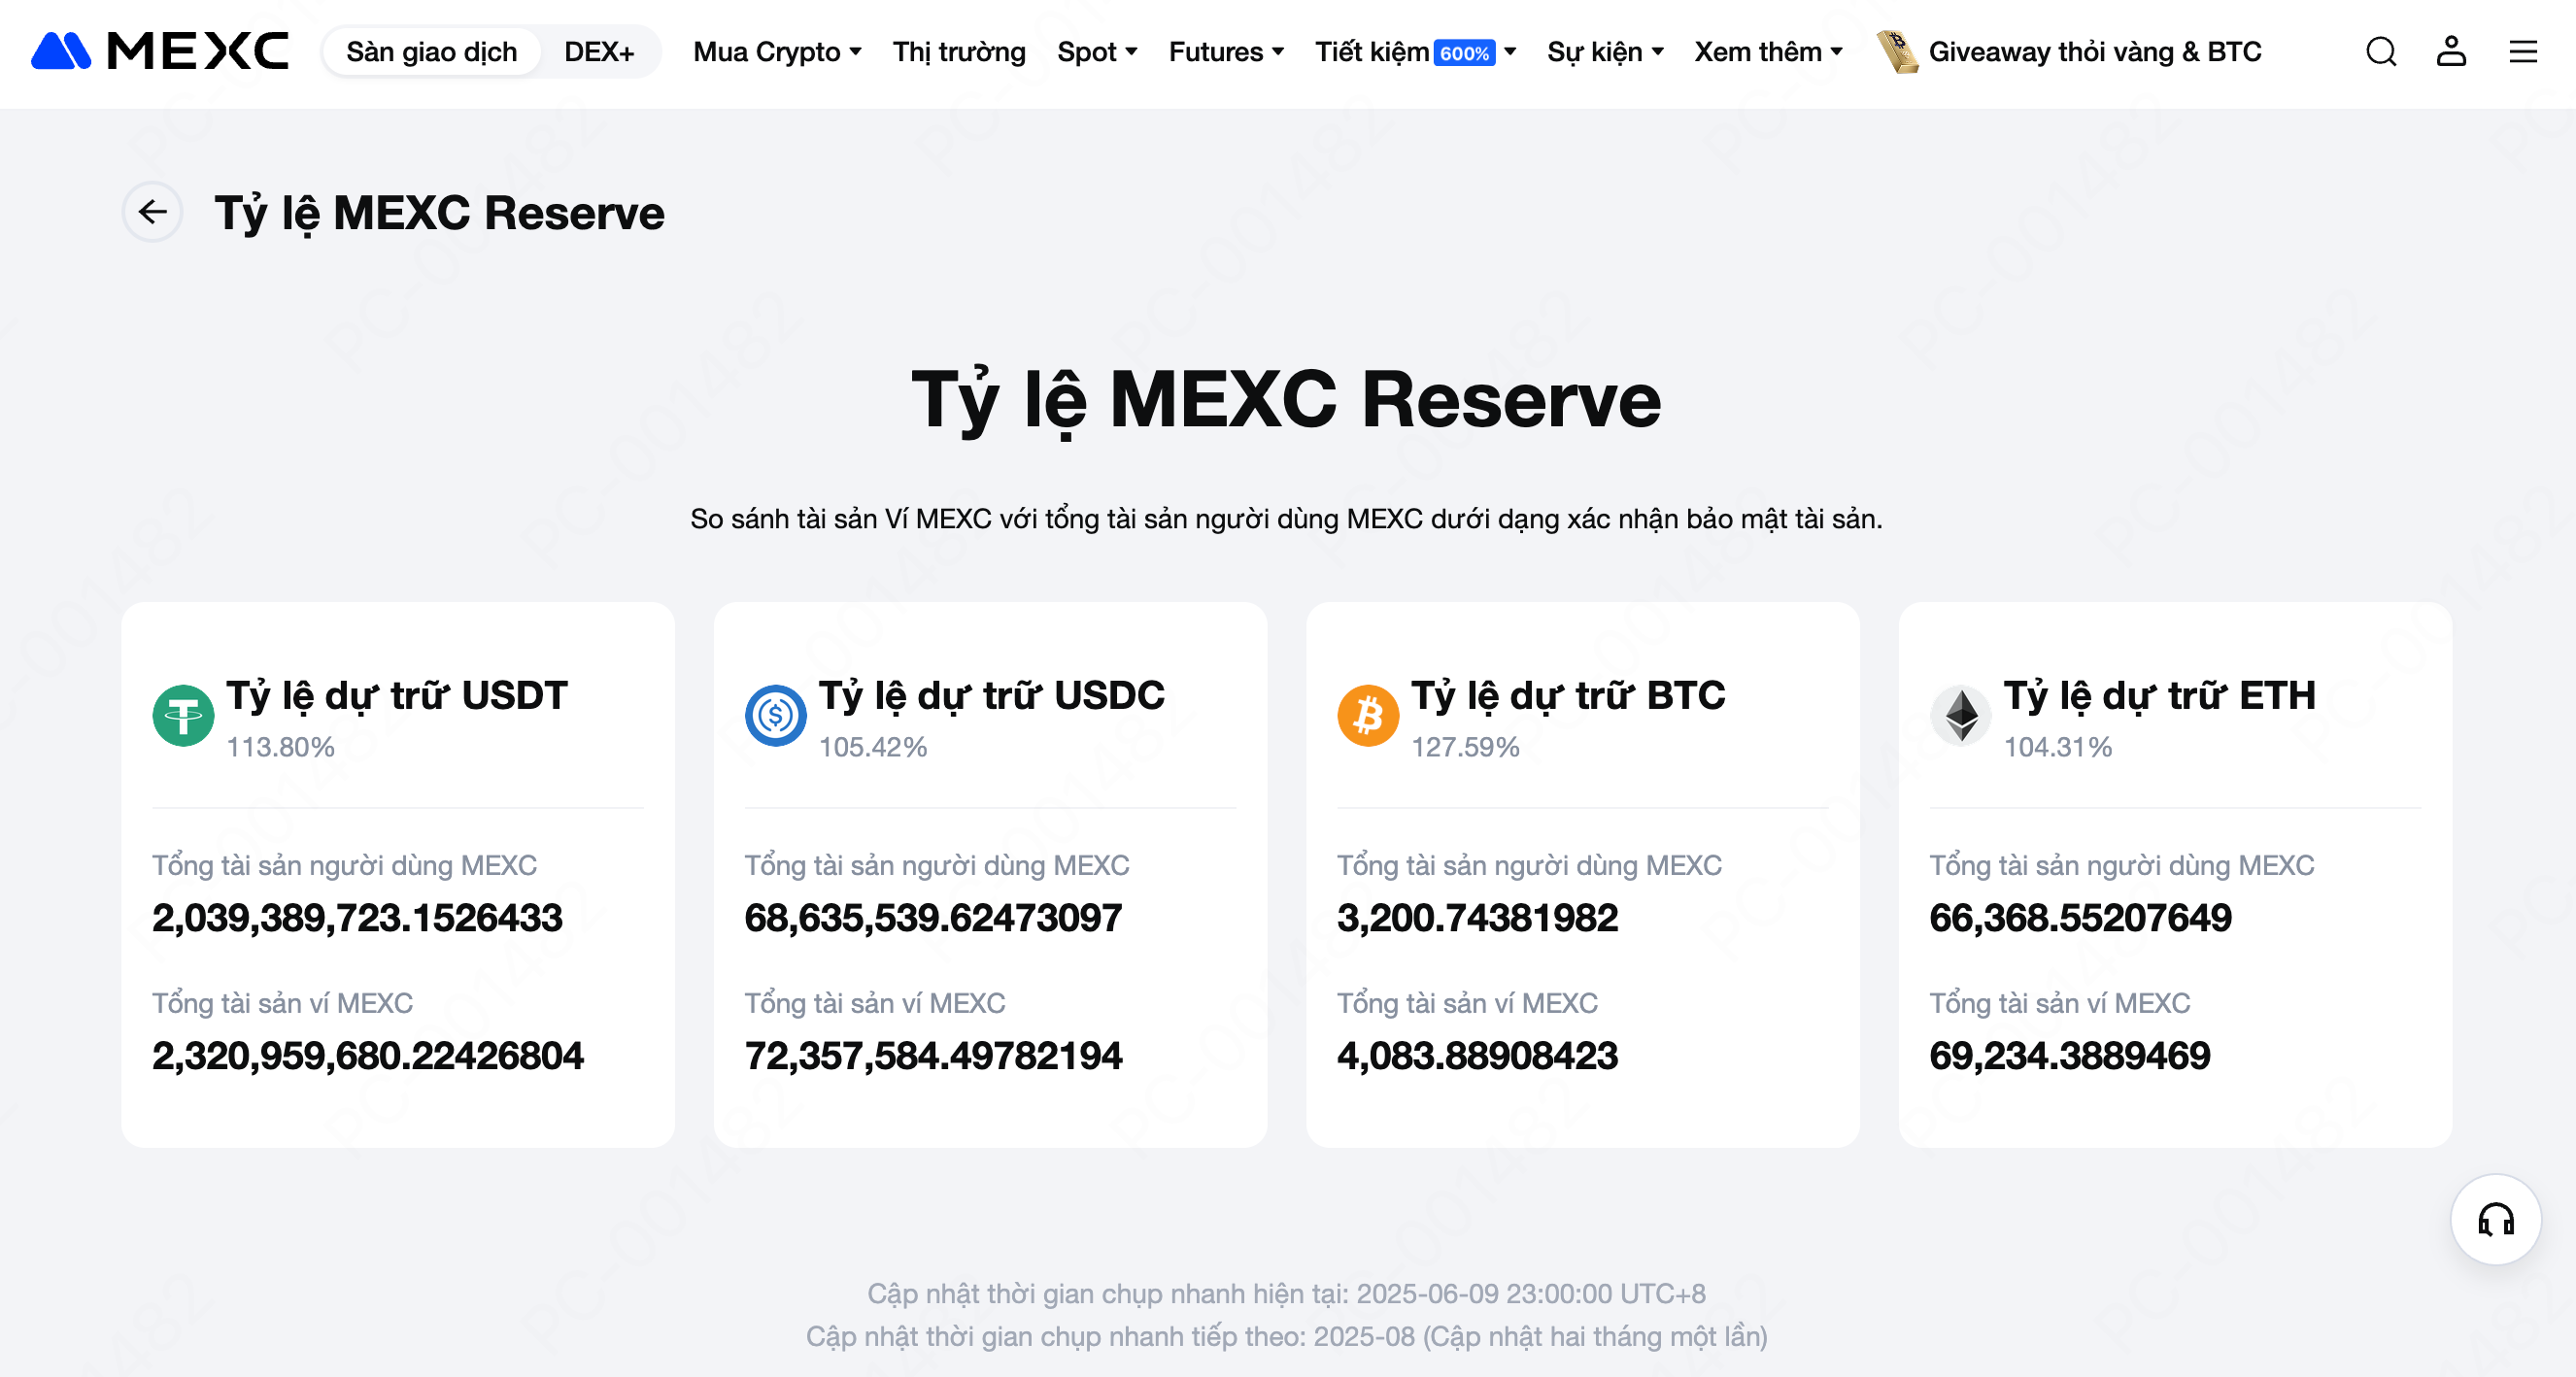Click the USDT Tether coin icon
2576x1377 pixels.
(x=183, y=715)
